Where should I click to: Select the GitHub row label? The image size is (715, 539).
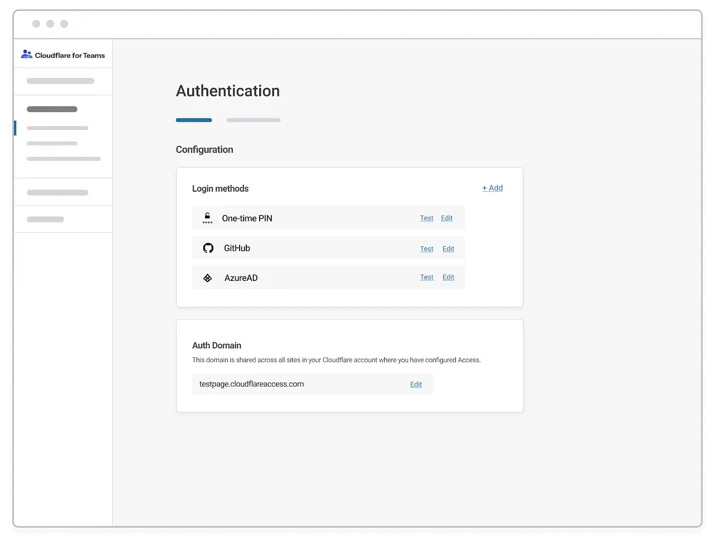click(237, 248)
